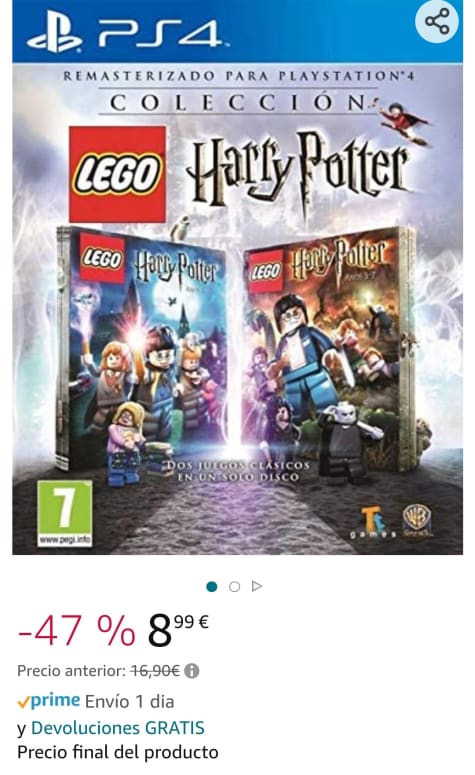Select the first image carousel dot
Image resolution: width=475 pixels, height=775 pixels.
pyautogui.click(x=212, y=587)
